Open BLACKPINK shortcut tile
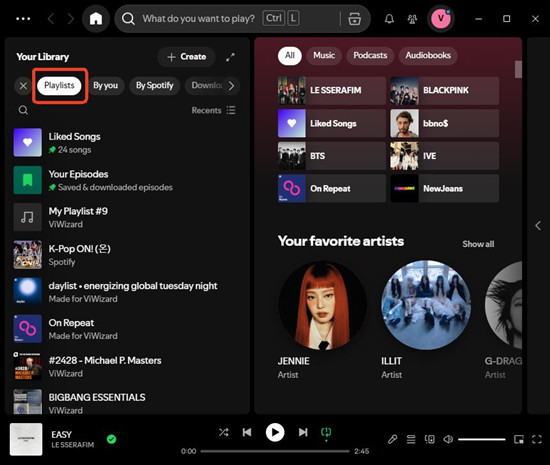This screenshot has height=465, width=550. (445, 90)
